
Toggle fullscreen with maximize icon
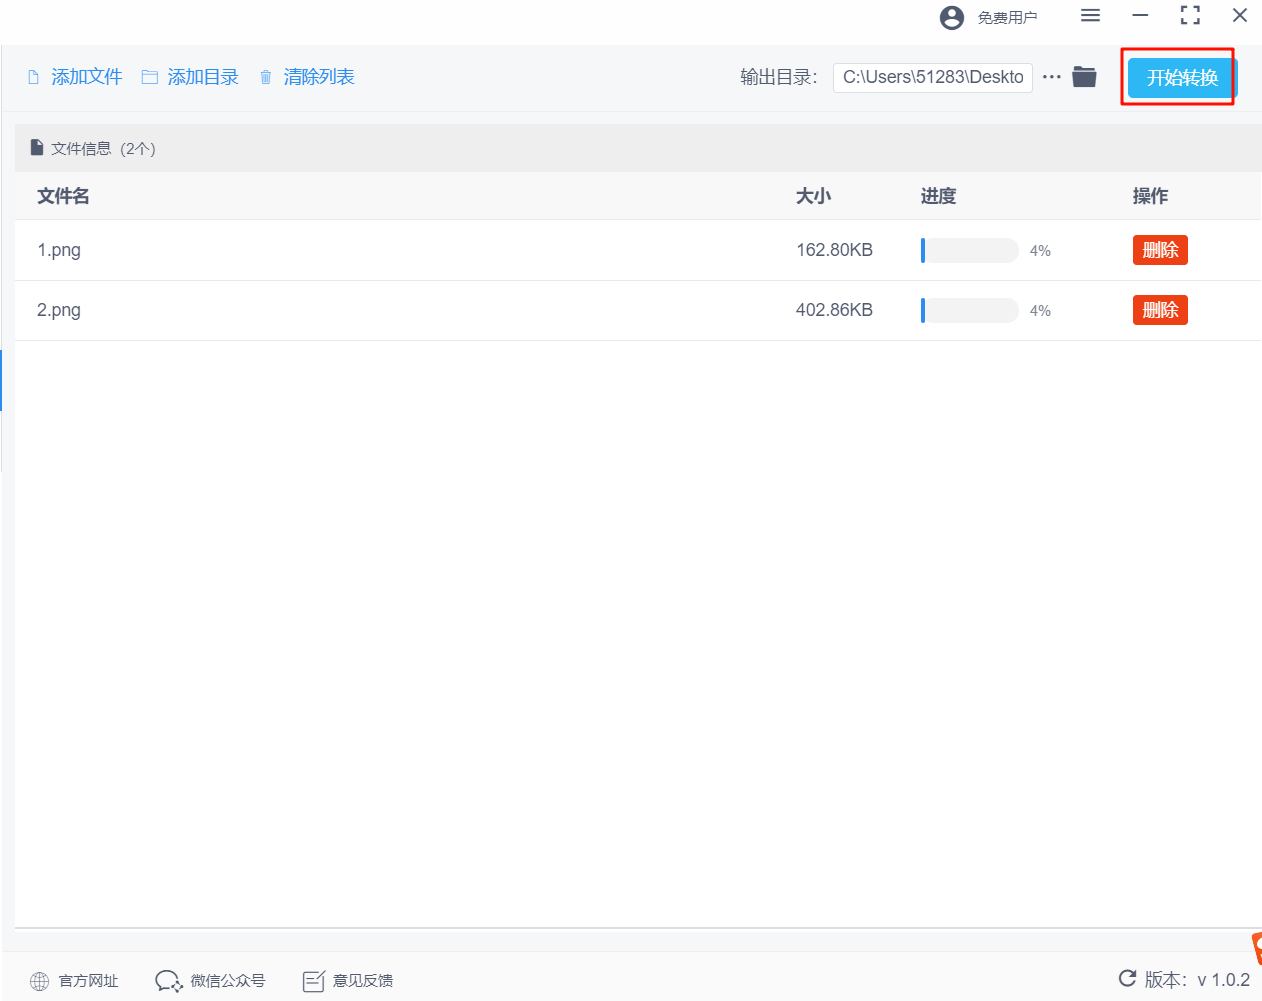point(1190,15)
